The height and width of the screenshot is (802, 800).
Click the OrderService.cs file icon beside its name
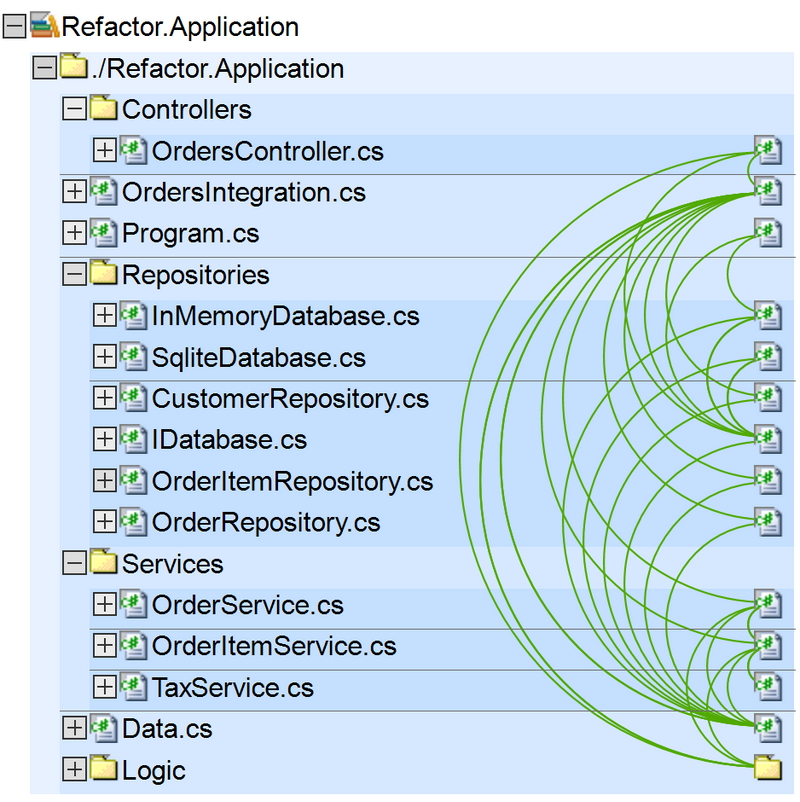coord(134,605)
